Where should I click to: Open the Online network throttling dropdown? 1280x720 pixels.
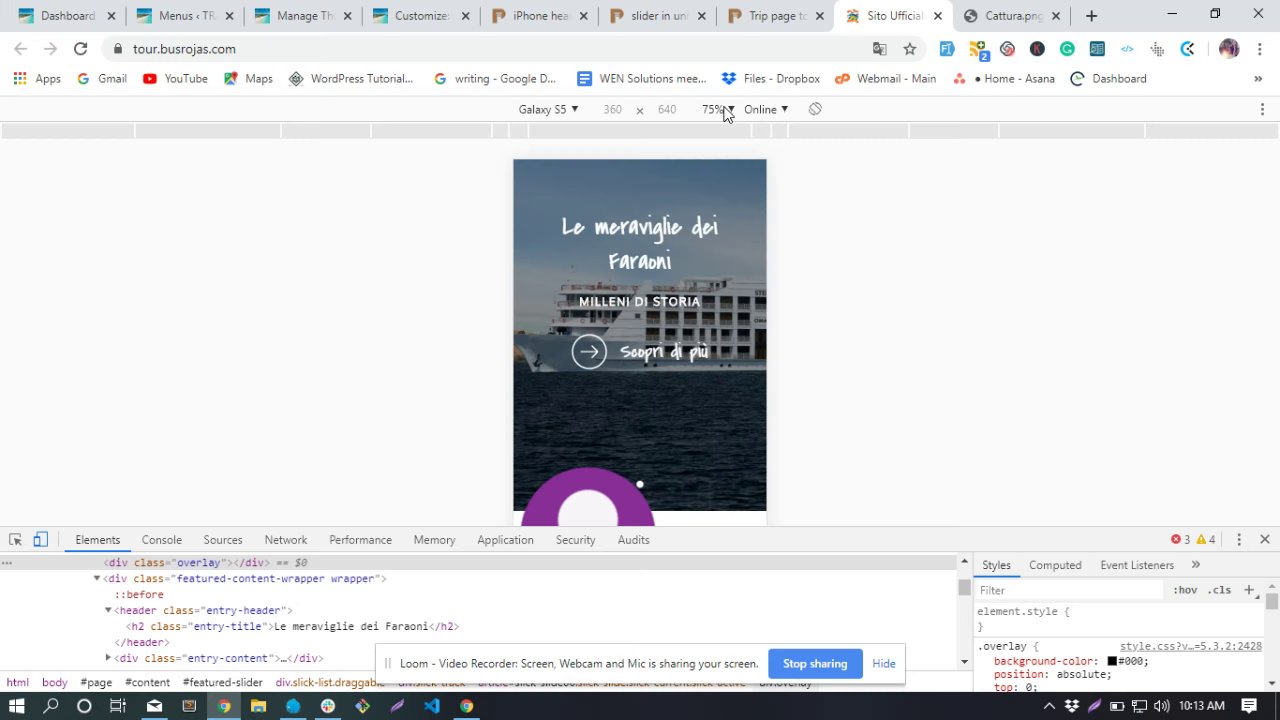coord(765,109)
